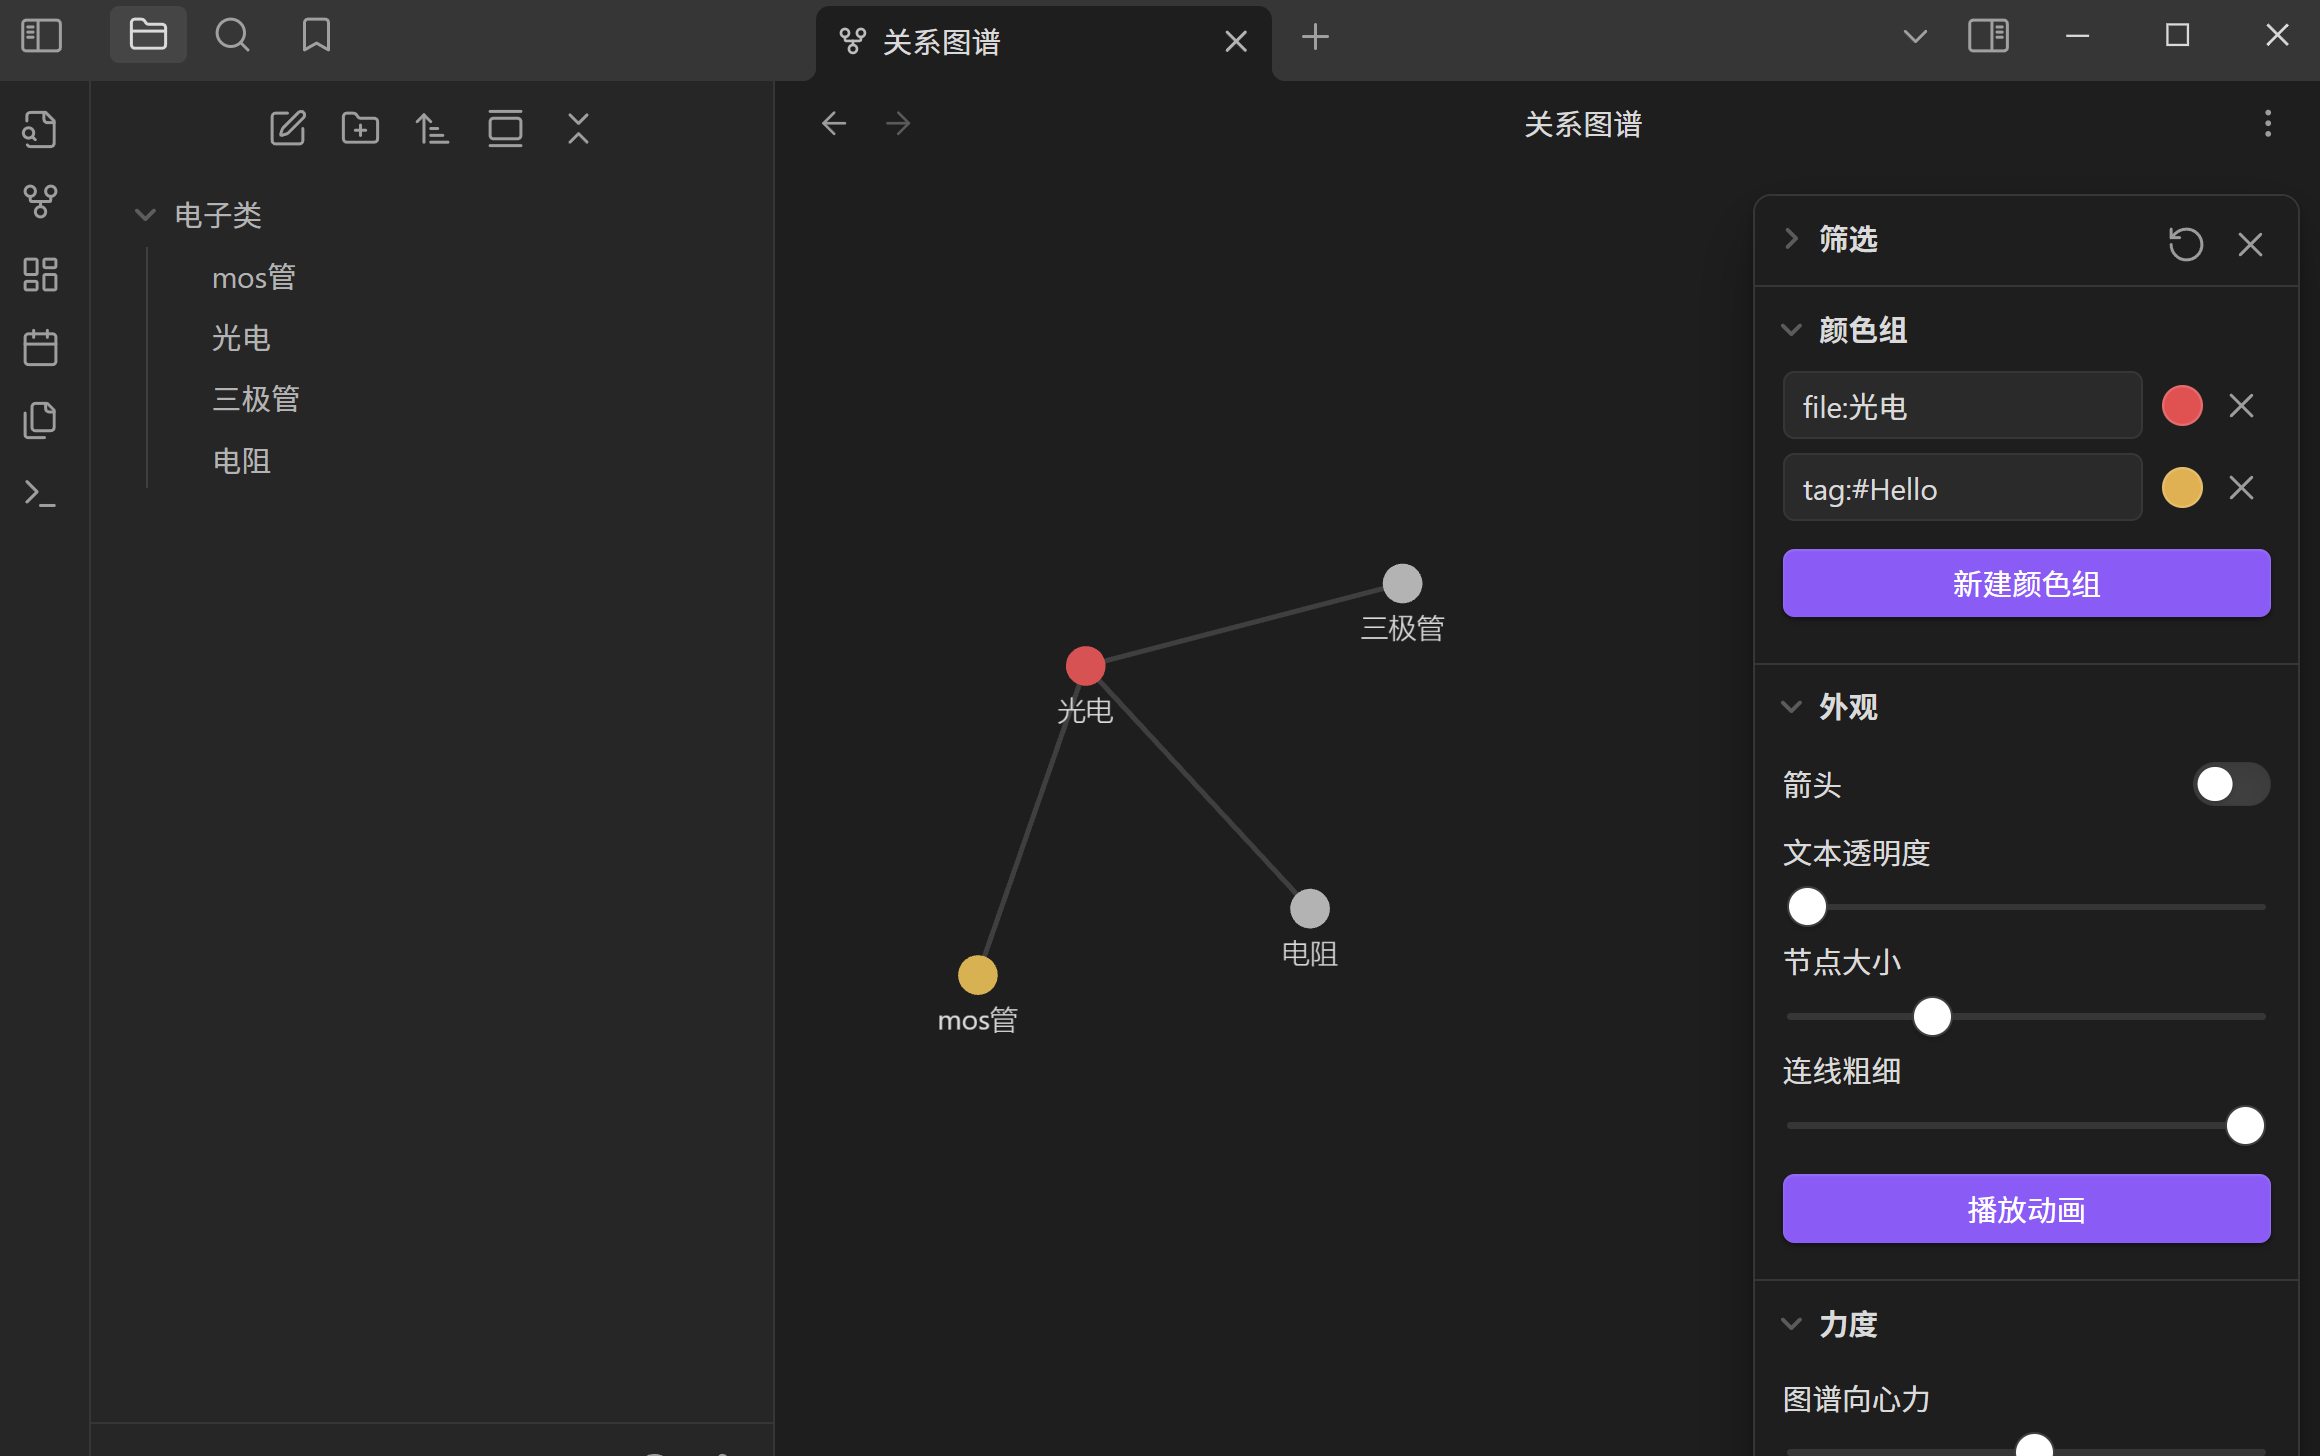This screenshot has width=2320, height=1456.
Task: Toggle the right sidebar panel
Action: 1988,36
